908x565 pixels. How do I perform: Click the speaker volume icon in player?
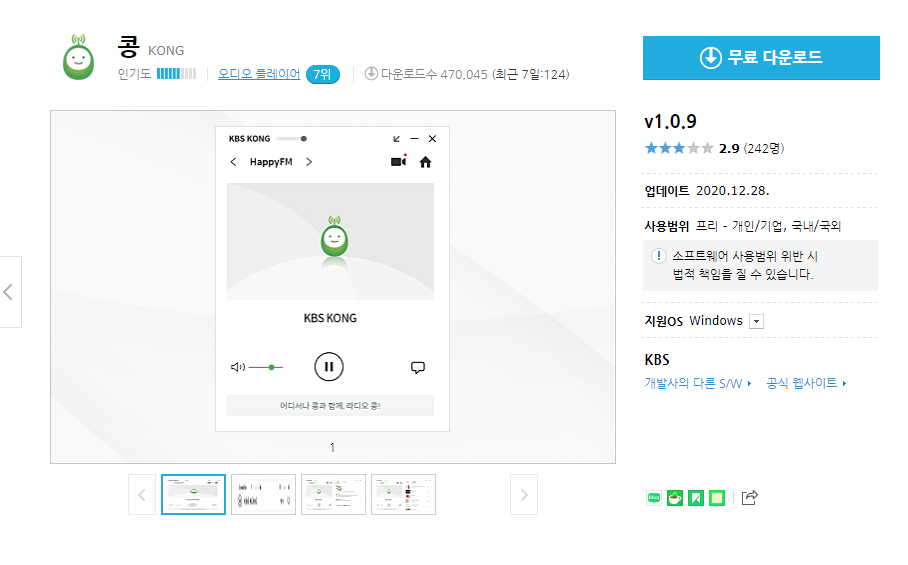click(237, 367)
